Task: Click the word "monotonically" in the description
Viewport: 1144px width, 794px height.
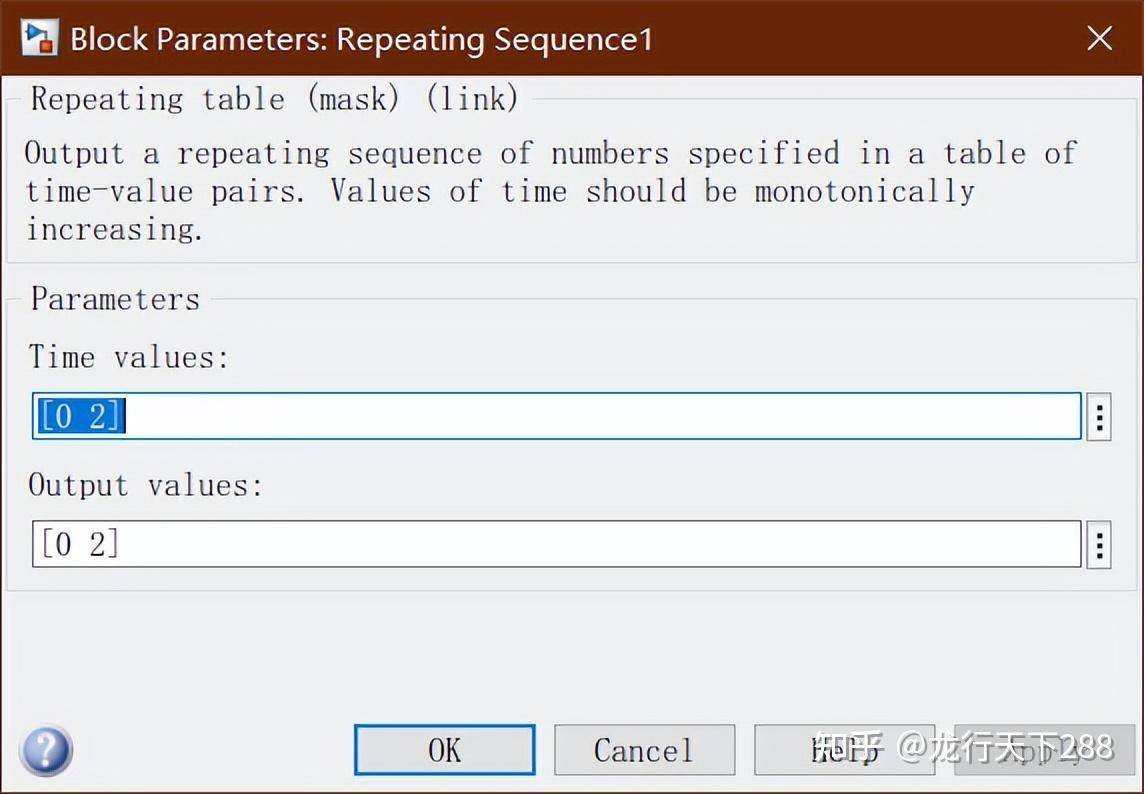Action: coord(864,191)
